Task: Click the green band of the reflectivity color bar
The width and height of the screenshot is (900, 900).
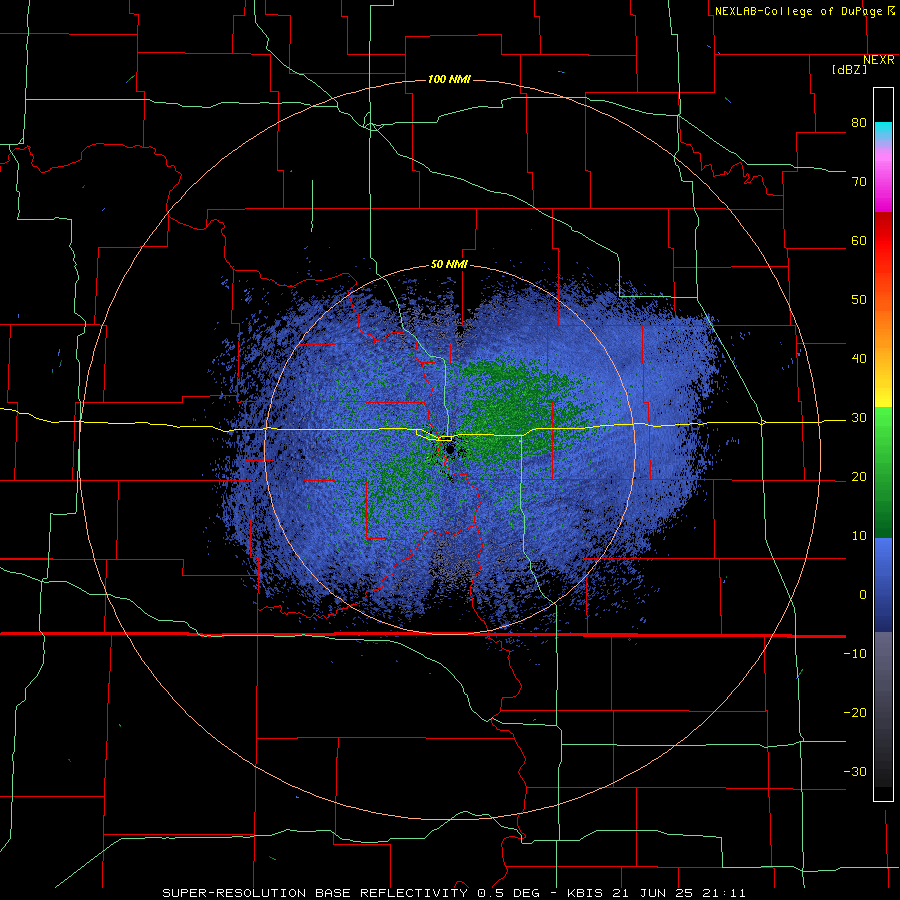Action: point(883,473)
